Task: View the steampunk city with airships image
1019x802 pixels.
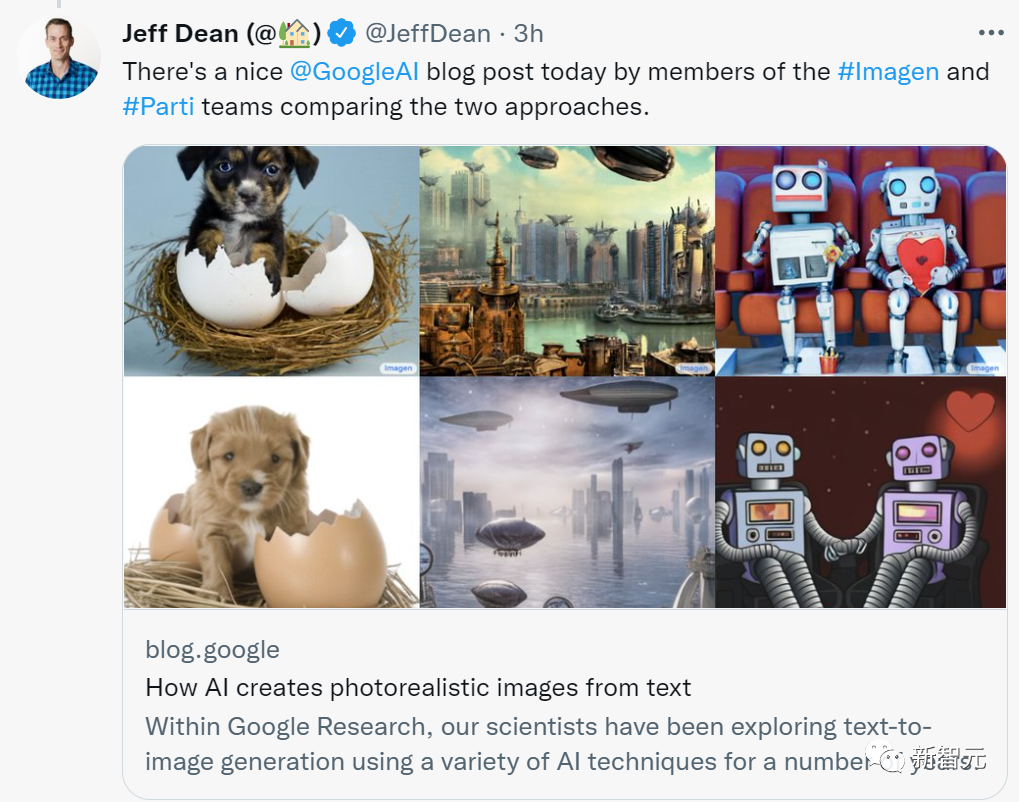Action: [x=567, y=261]
